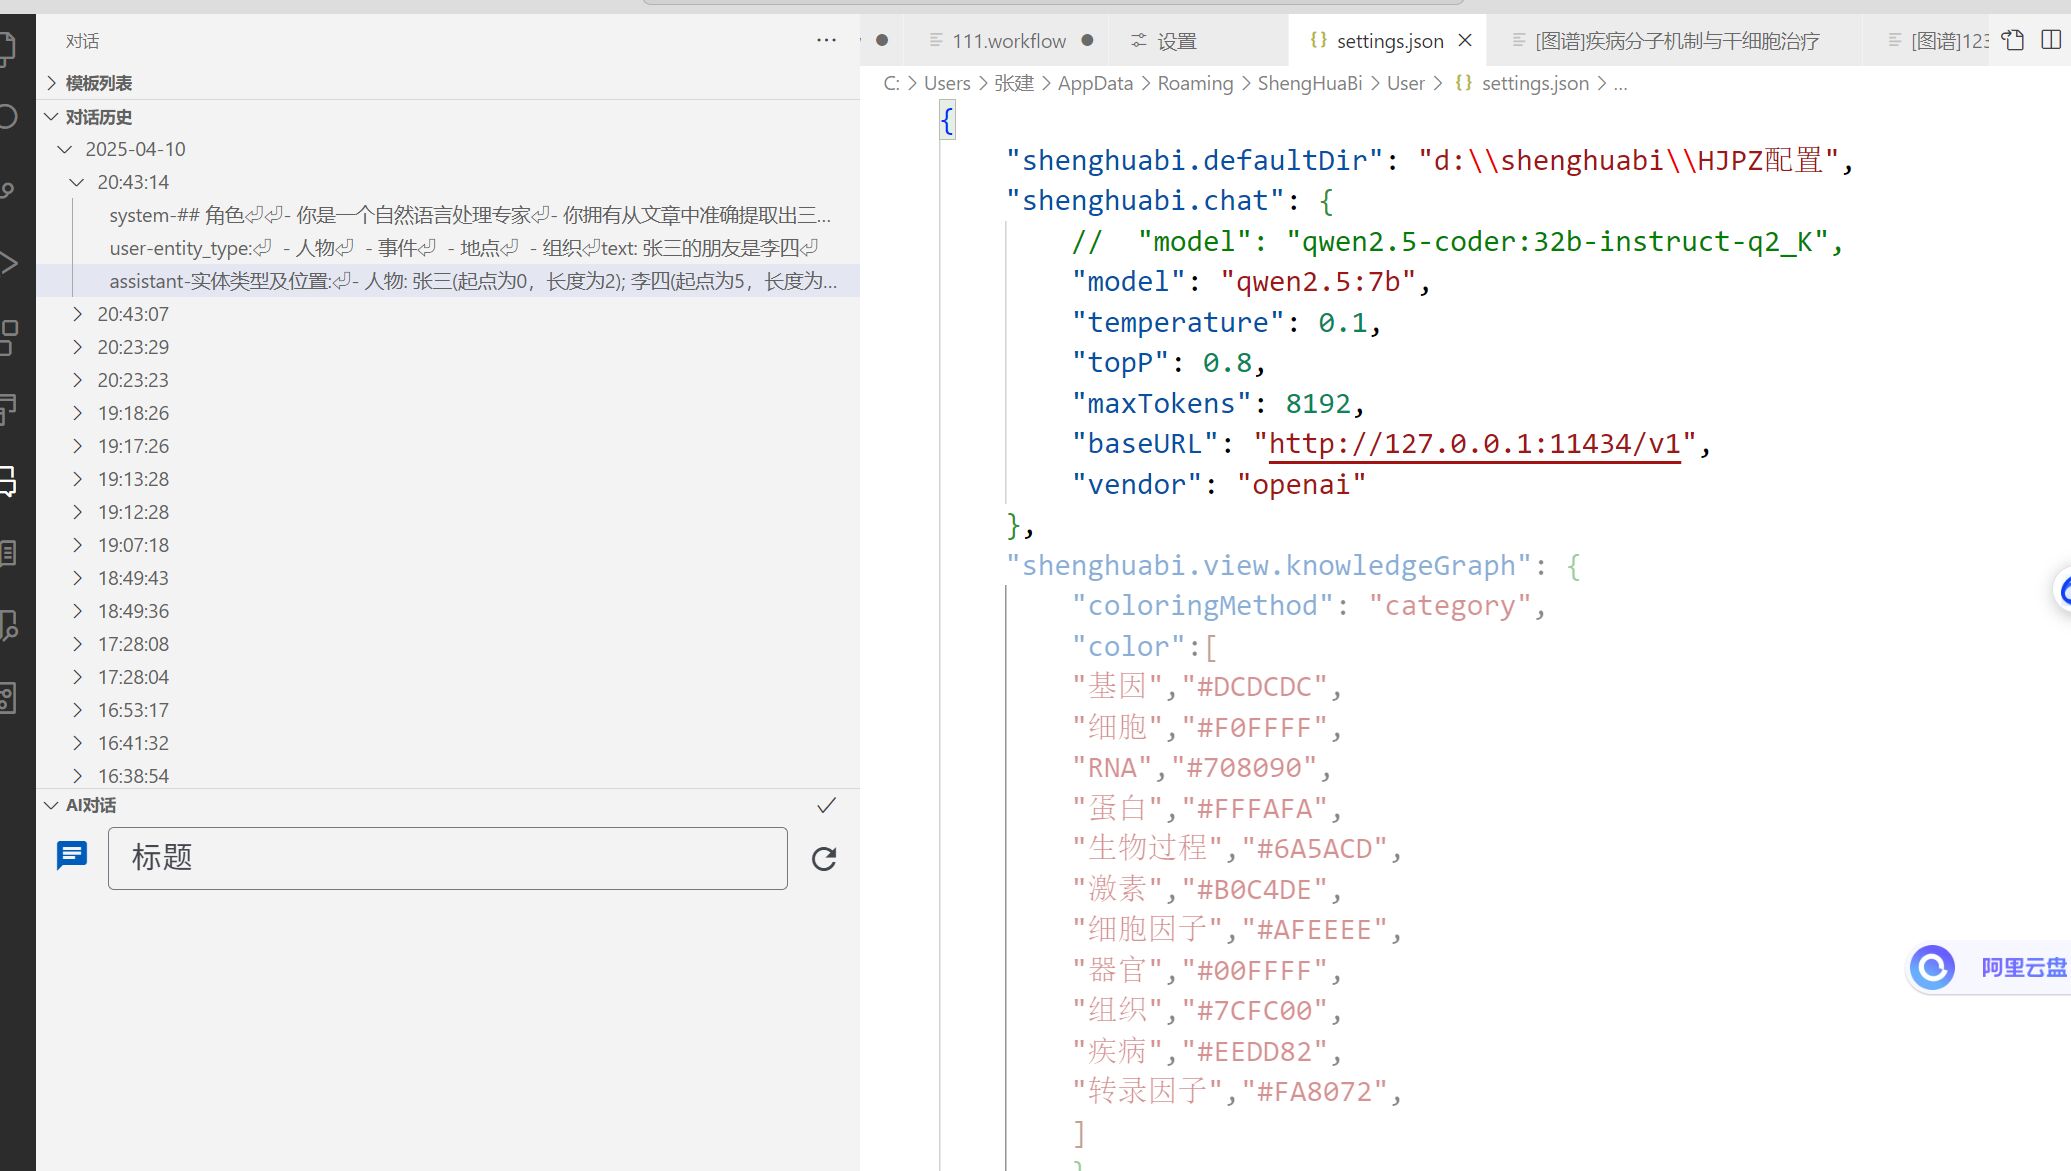2071x1171 pixels.
Task: Expand the 模板列表 section
Action: 98,83
